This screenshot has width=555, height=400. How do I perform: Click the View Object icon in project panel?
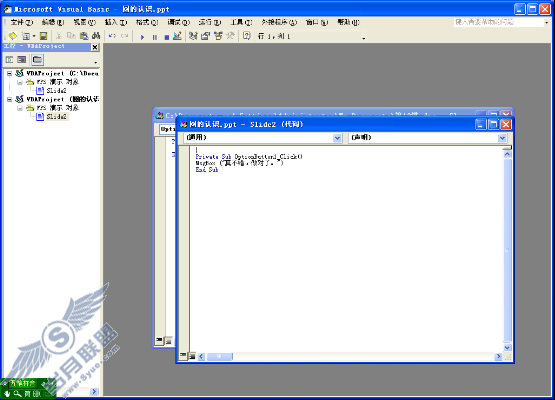coord(22,60)
